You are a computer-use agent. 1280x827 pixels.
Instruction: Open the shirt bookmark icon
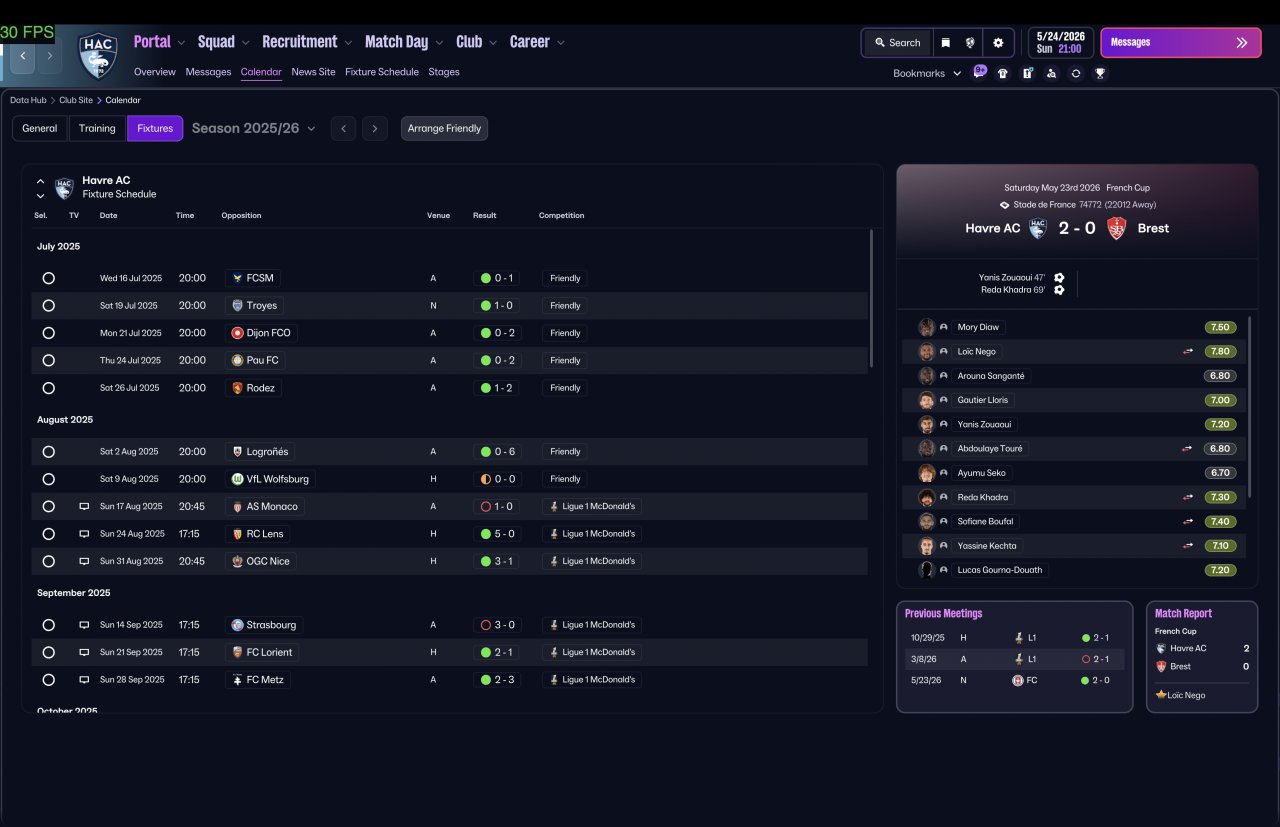[x=1003, y=73]
